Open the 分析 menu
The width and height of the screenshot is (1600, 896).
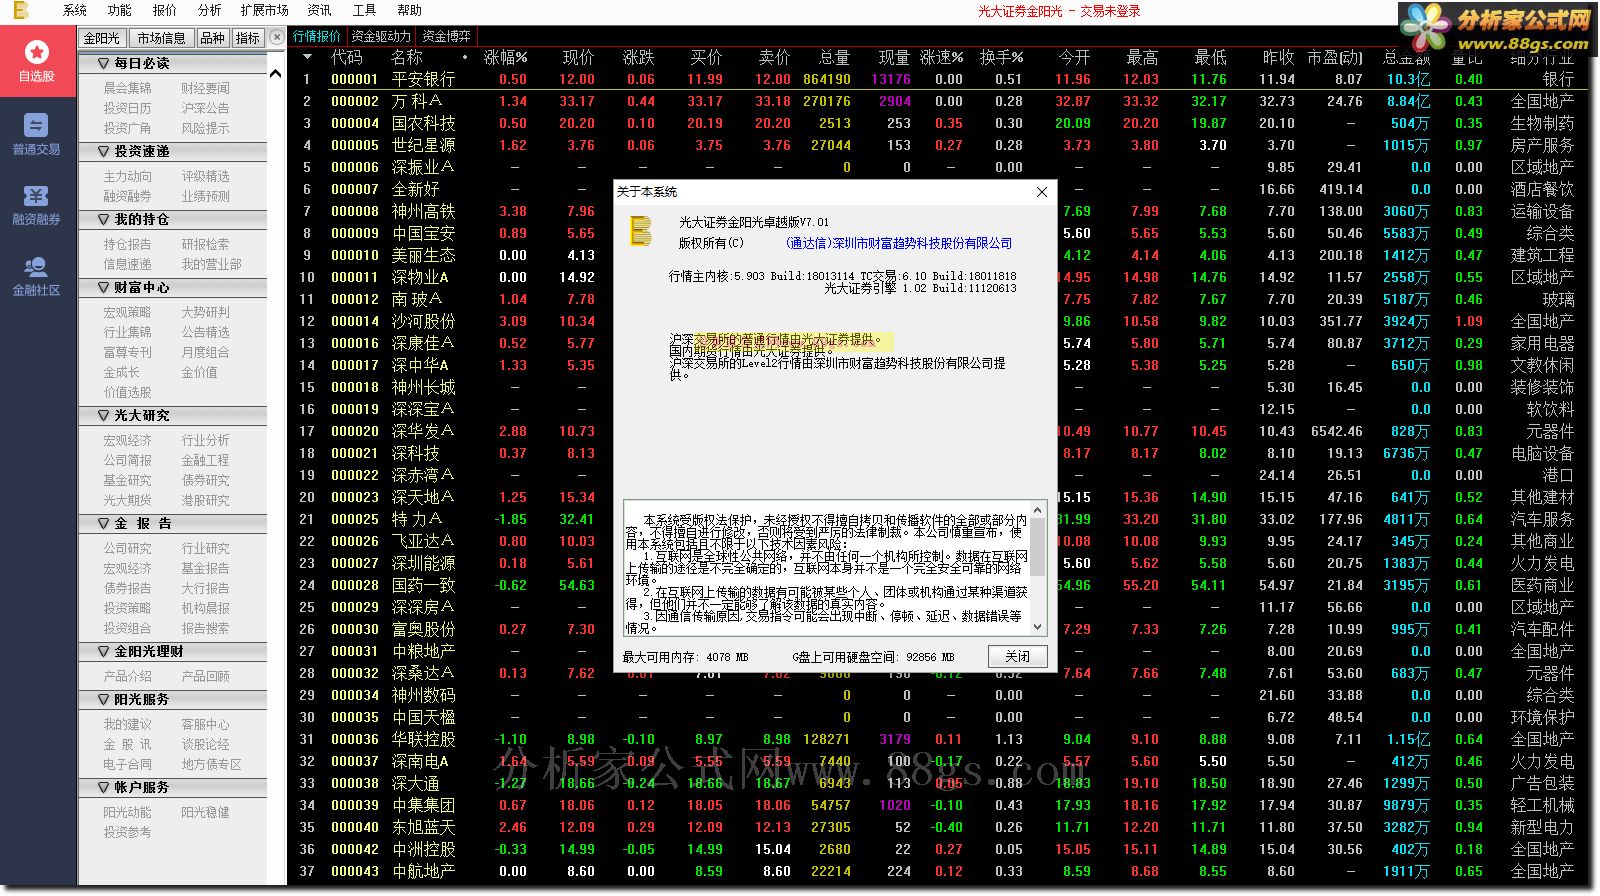(210, 10)
